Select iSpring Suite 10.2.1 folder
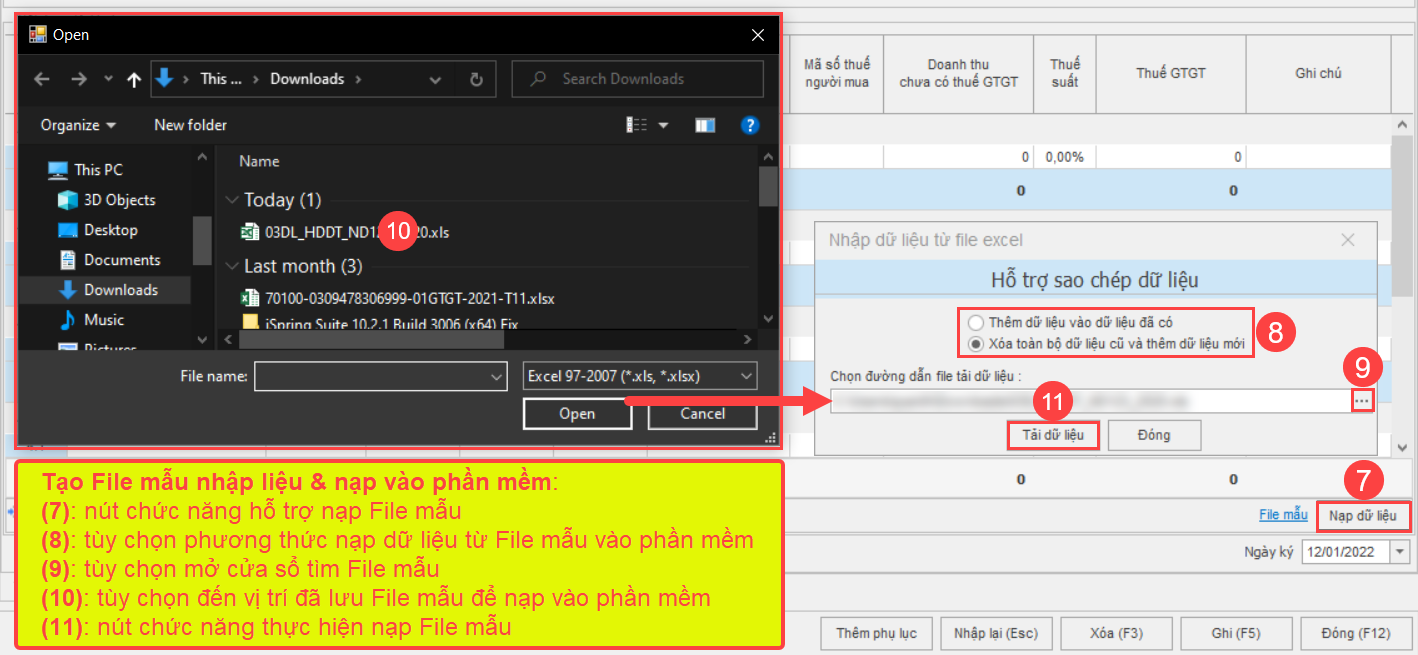Image resolution: width=1418 pixels, height=655 pixels. [x=380, y=323]
